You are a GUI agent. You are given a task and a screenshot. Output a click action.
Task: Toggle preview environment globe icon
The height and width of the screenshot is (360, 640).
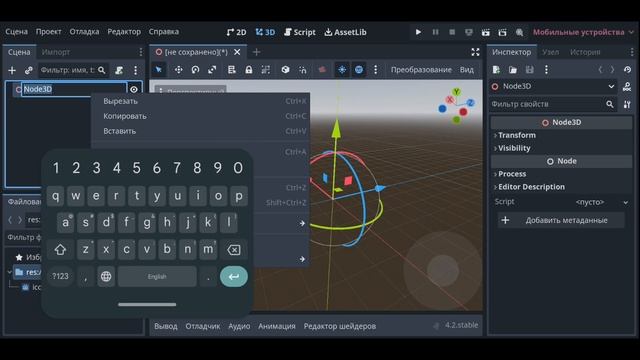359,70
